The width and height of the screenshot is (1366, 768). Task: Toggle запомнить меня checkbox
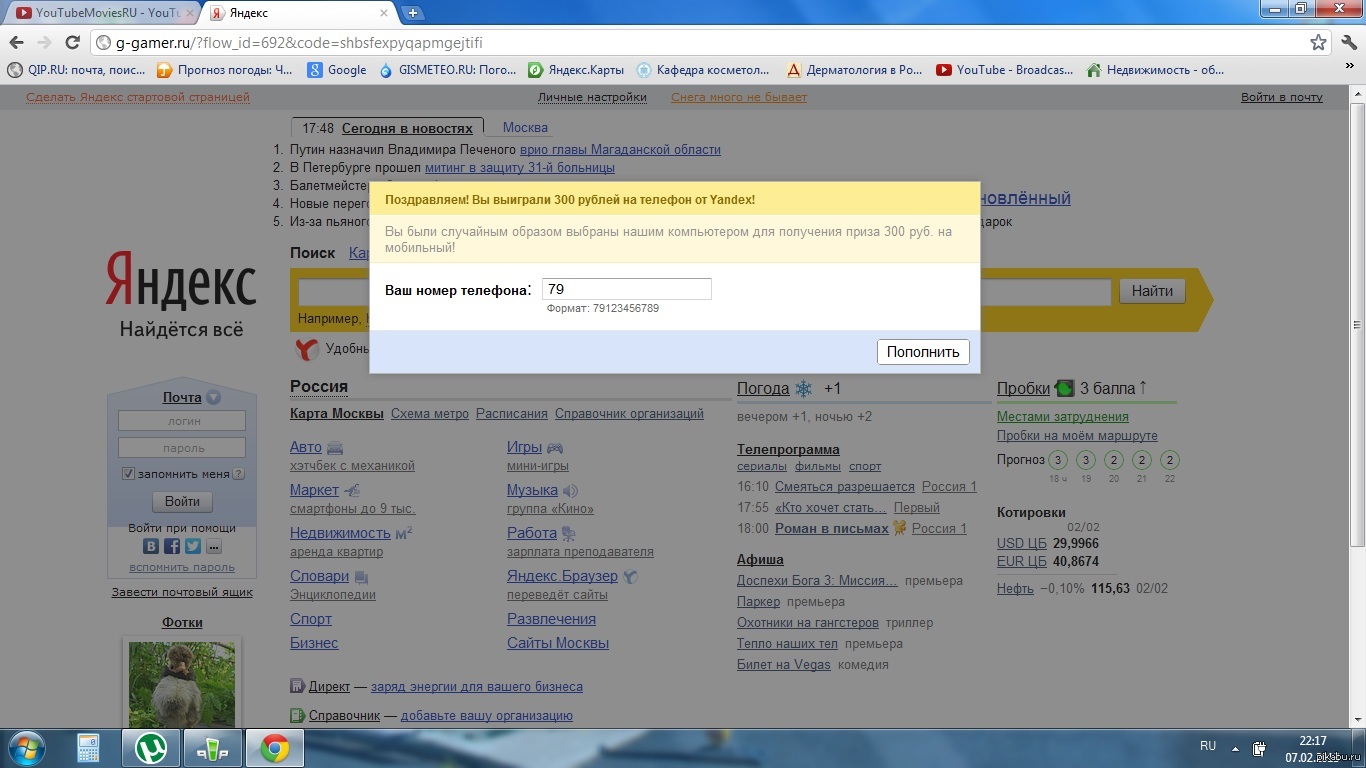(128, 473)
